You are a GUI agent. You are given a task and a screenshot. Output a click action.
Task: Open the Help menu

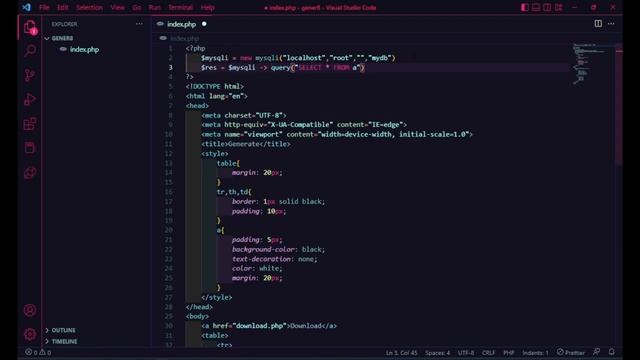[x=207, y=7]
